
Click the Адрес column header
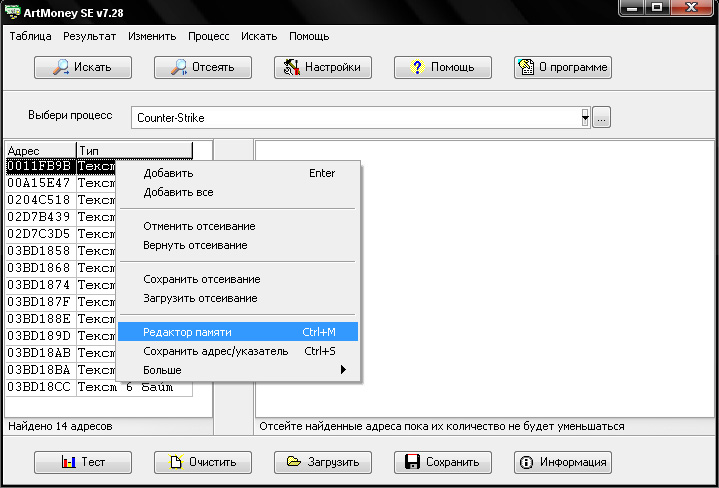(40, 150)
